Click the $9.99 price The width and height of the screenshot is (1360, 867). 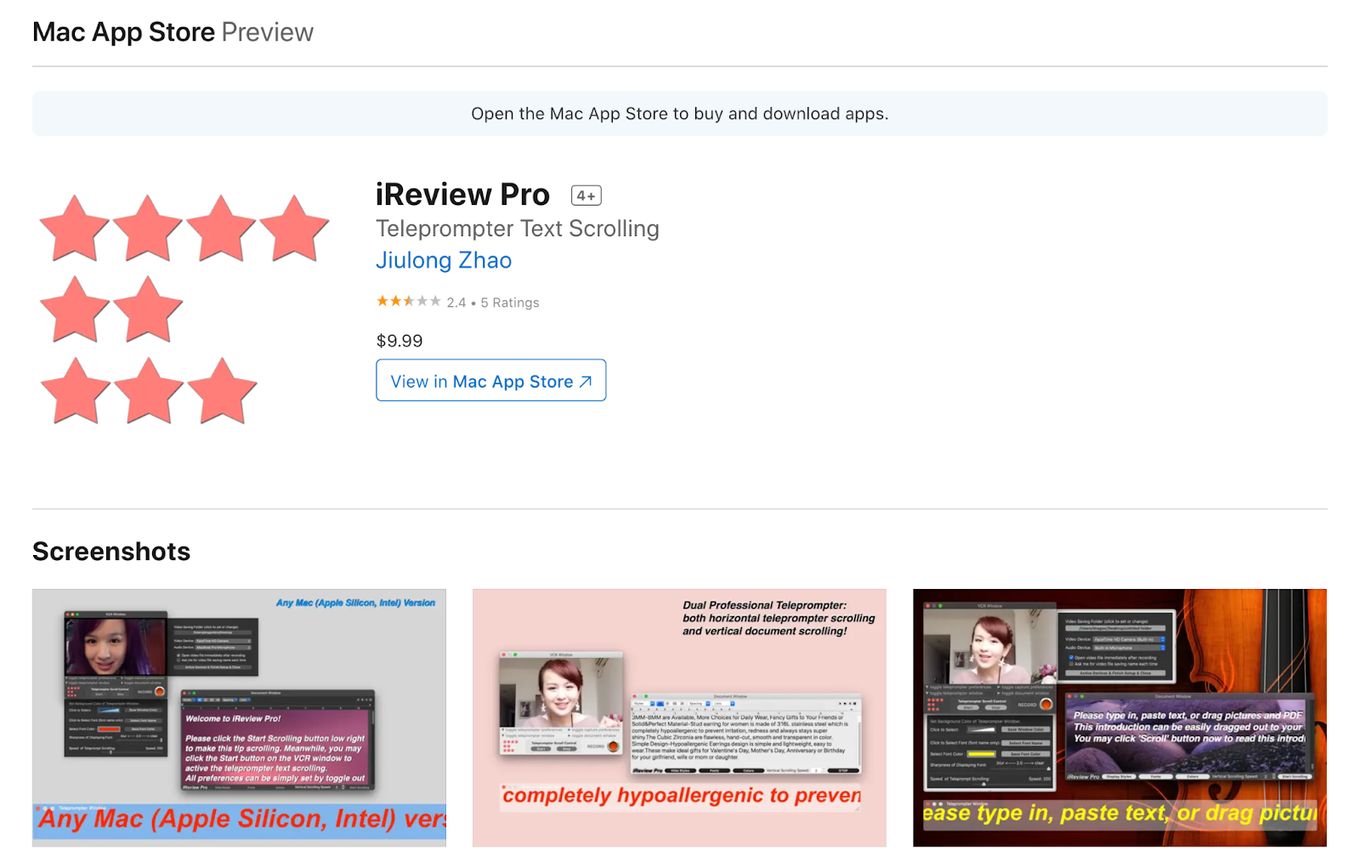coord(400,341)
